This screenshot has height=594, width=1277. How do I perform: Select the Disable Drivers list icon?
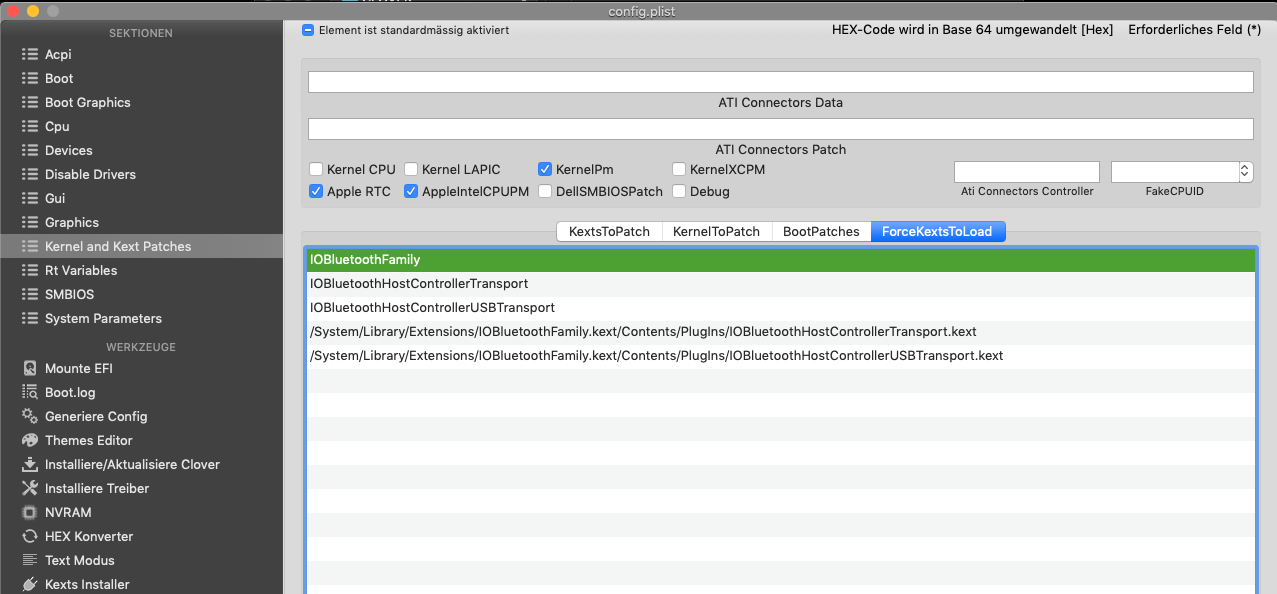30,174
